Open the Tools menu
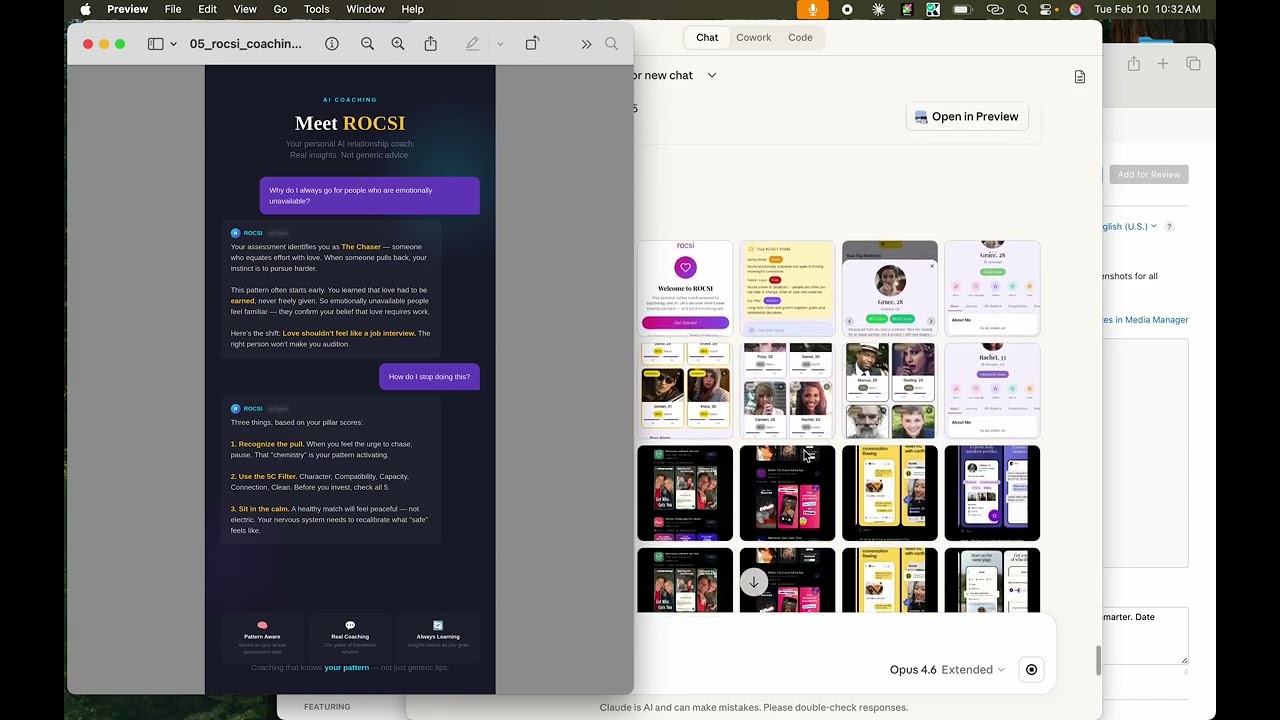 [317, 9]
